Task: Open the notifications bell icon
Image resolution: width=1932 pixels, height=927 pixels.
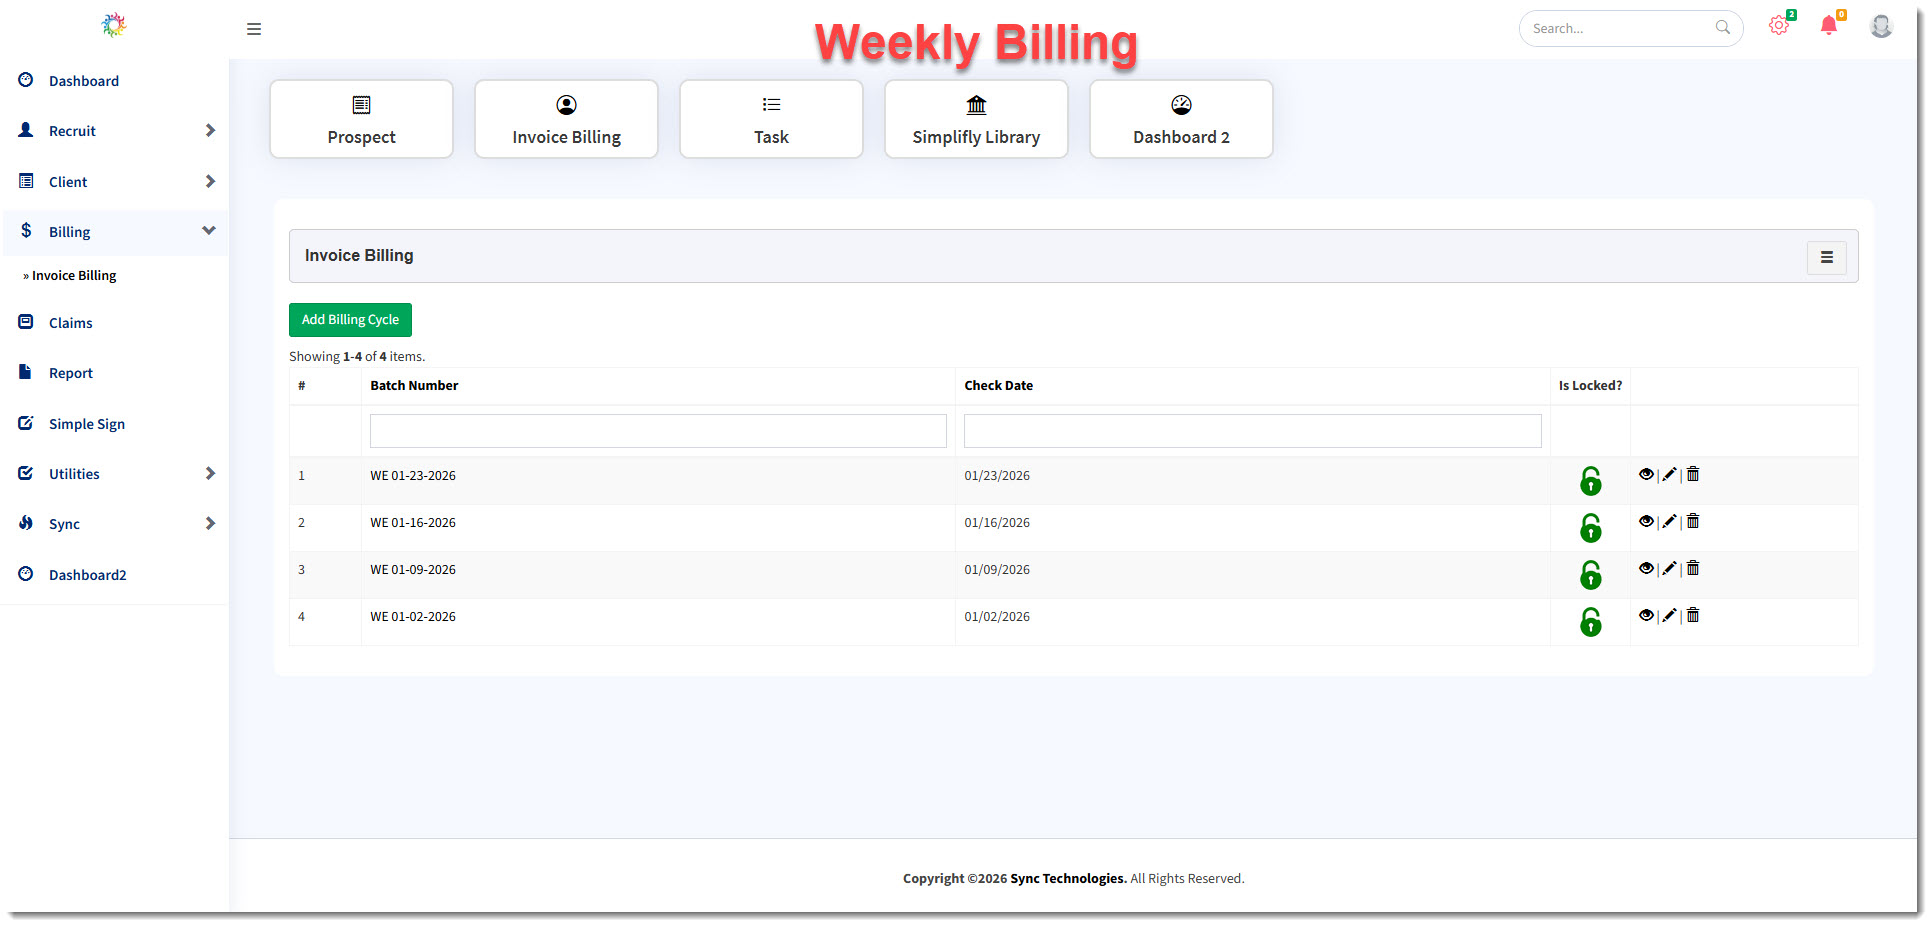Action: click(1829, 27)
